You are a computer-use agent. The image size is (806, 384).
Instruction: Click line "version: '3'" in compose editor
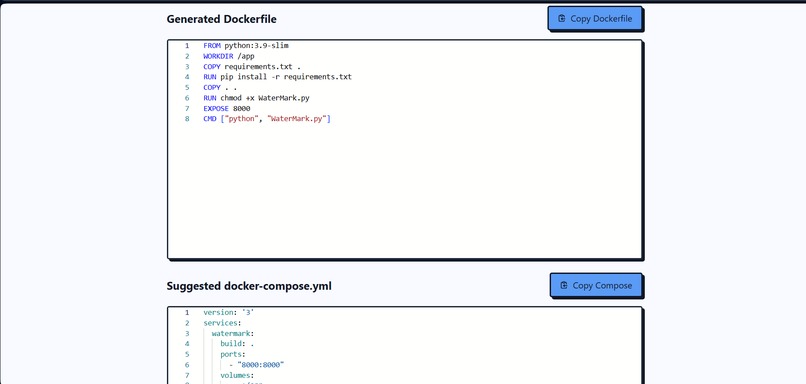click(229, 312)
